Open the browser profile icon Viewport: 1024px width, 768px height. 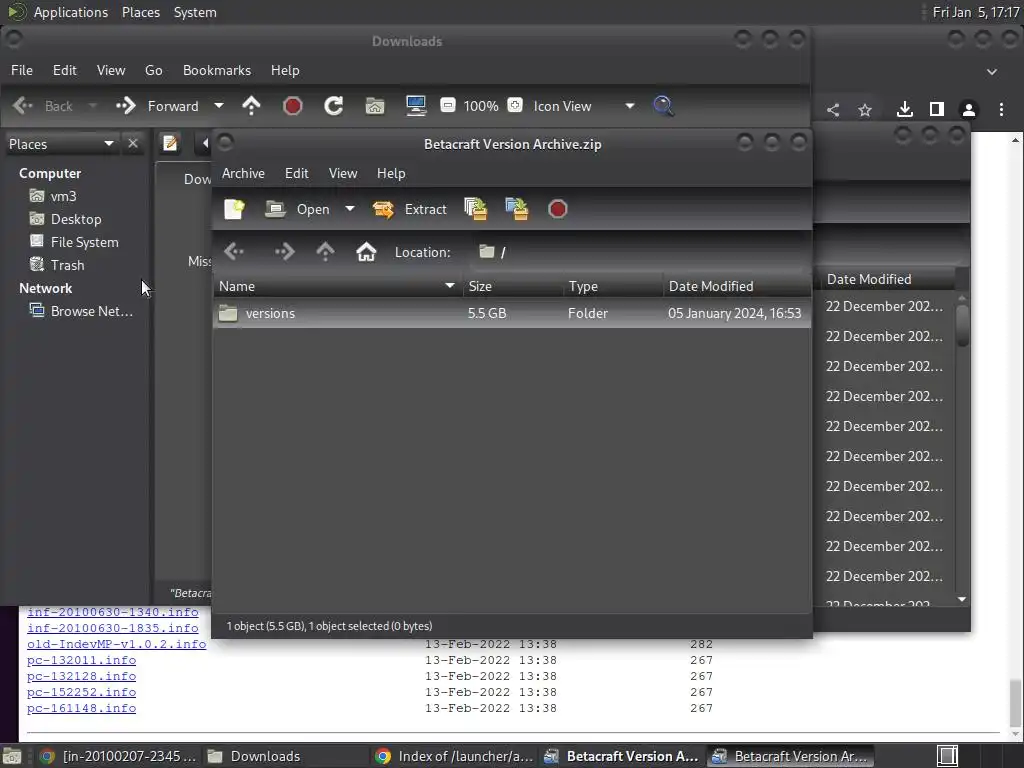[968, 110]
